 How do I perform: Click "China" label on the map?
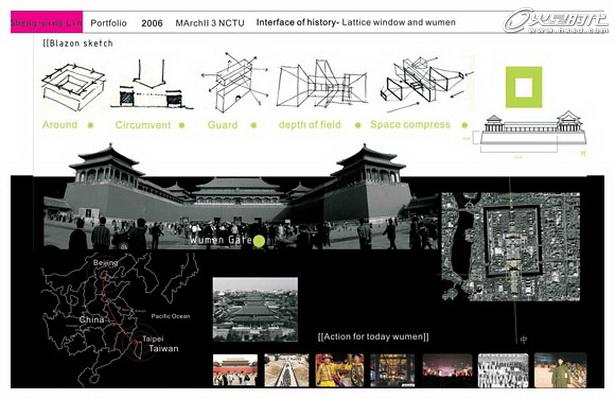point(91,319)
